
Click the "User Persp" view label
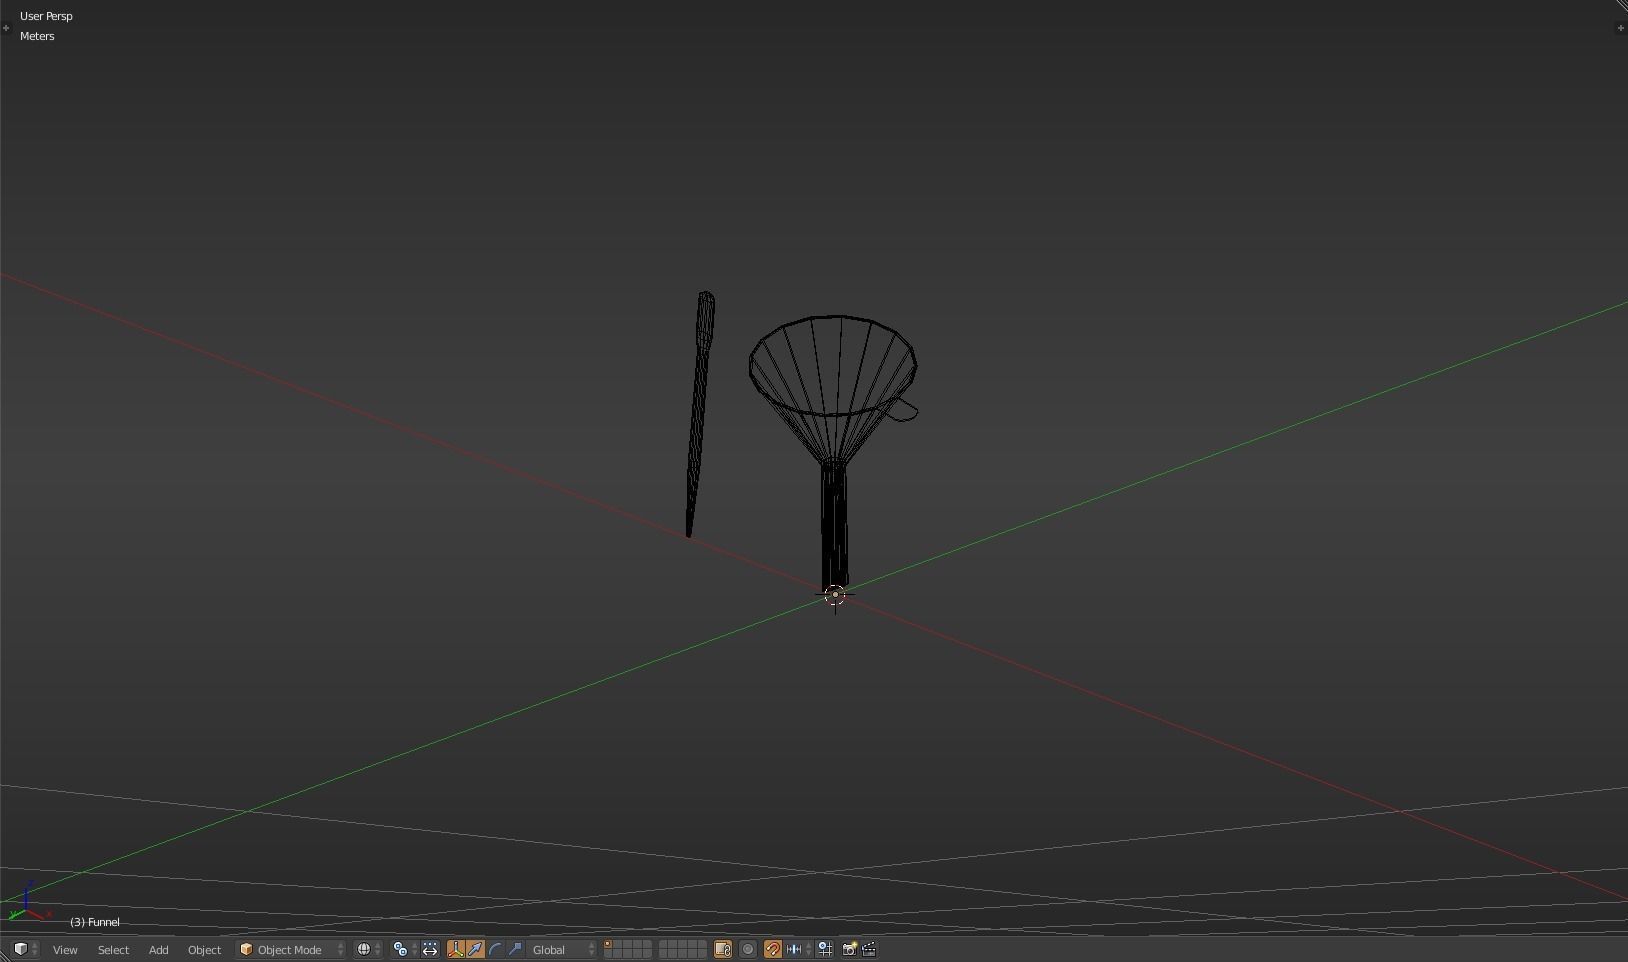coord(46,16)
